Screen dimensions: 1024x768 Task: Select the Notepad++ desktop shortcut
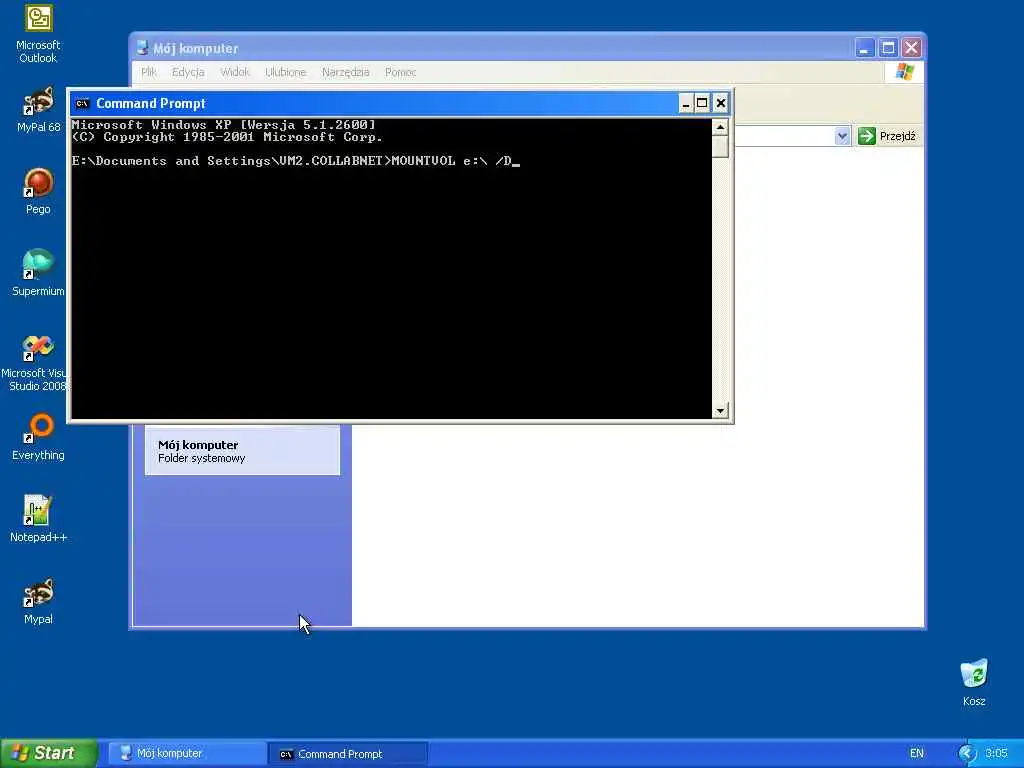[38, 519]
